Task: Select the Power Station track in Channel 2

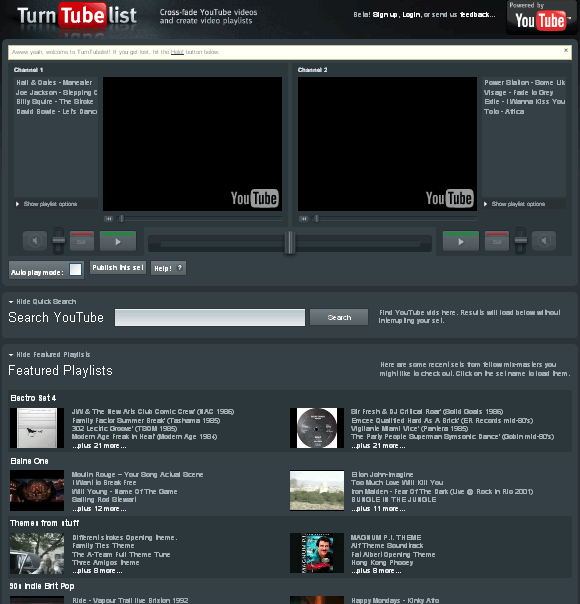Action: tap(525, 82)
